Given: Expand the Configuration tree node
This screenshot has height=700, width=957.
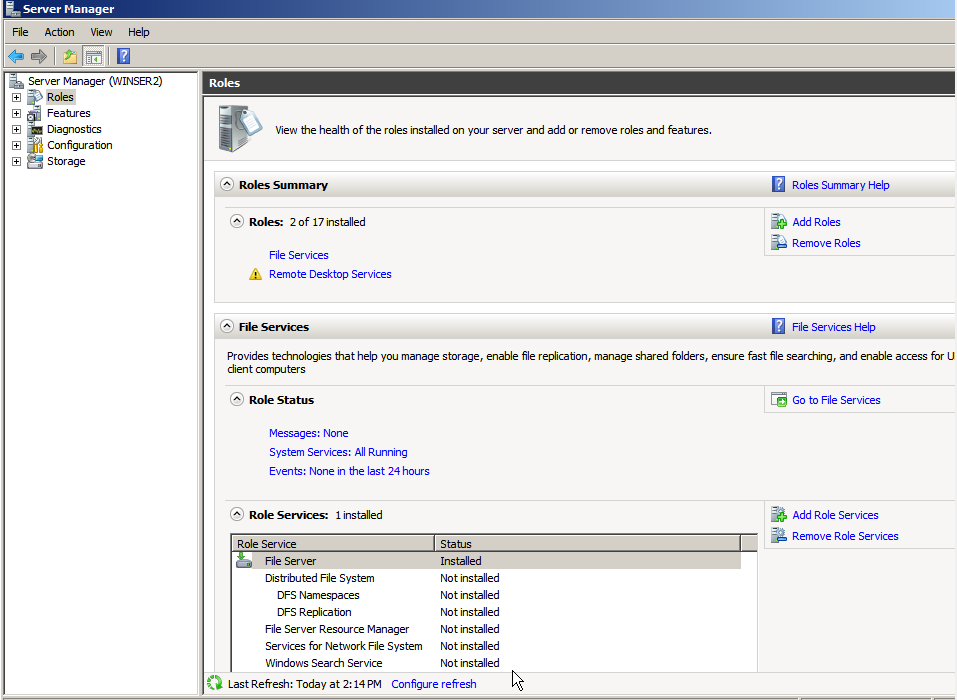Looking at the screenshot, I should [16, 145].
